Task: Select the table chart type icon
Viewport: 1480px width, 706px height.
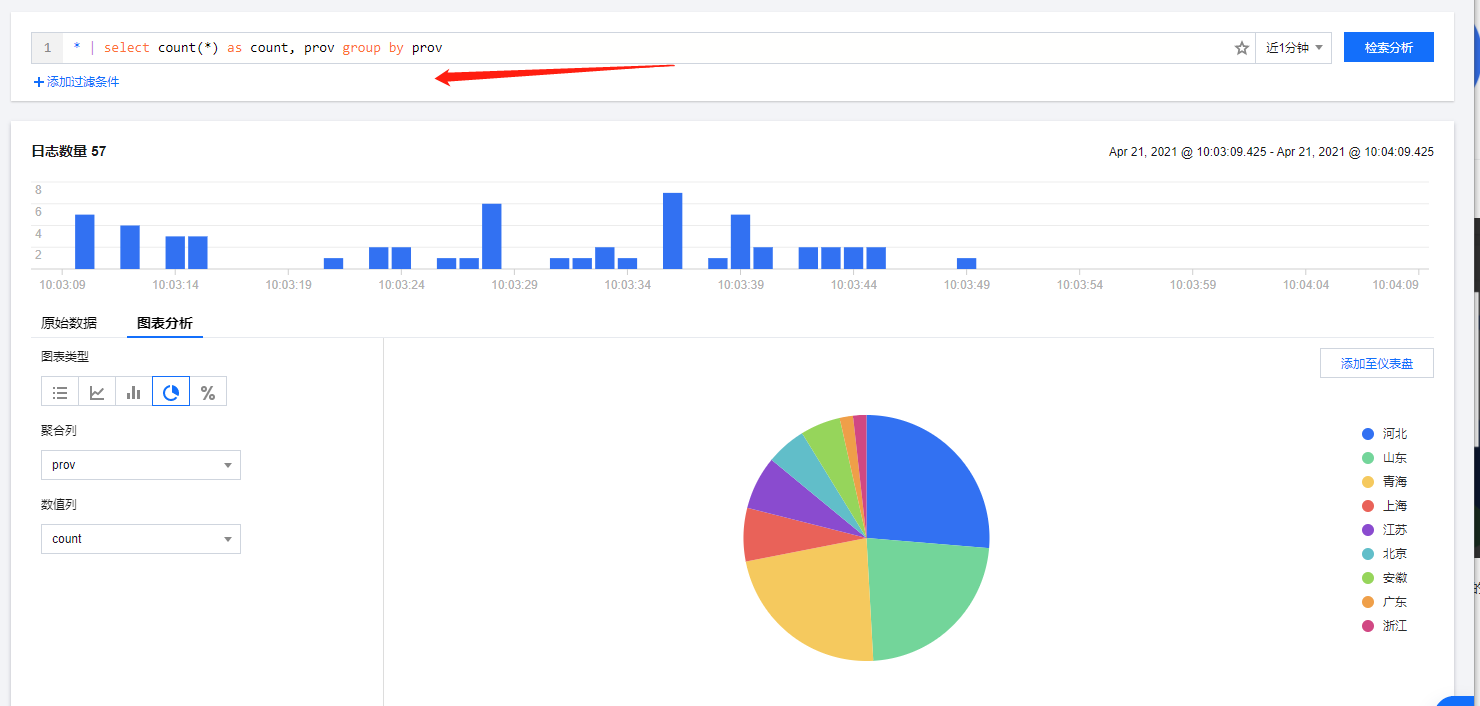Action: 60,392
